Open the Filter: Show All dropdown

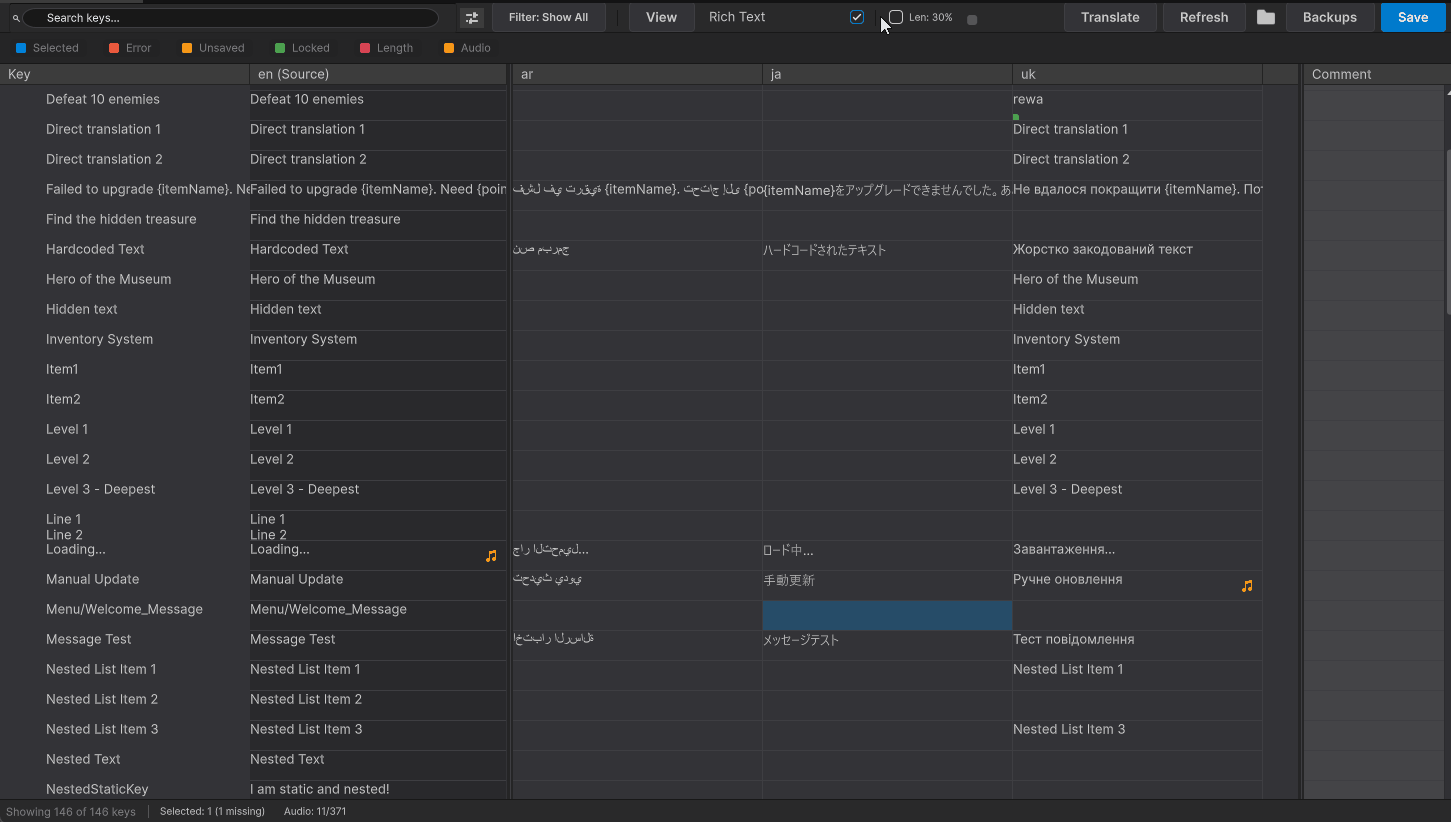(548, 17)
